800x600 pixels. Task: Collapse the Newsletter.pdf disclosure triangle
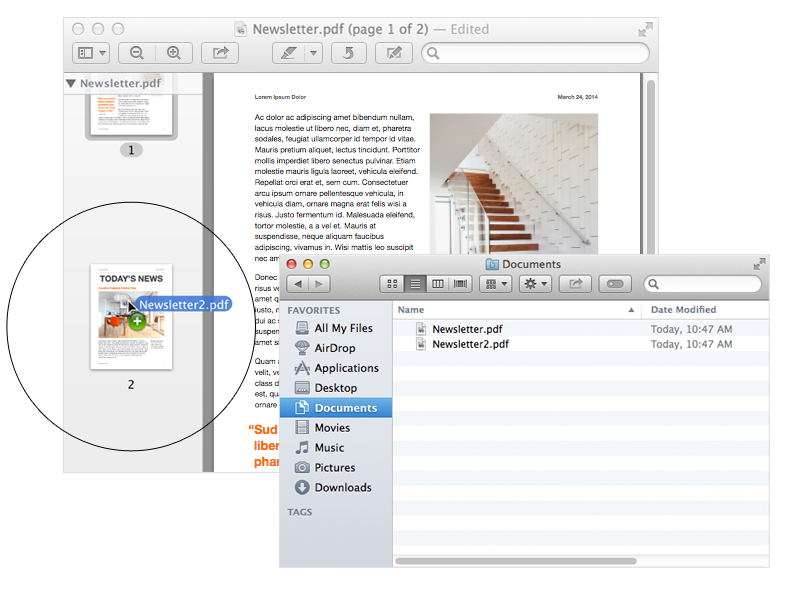[71, 84]
